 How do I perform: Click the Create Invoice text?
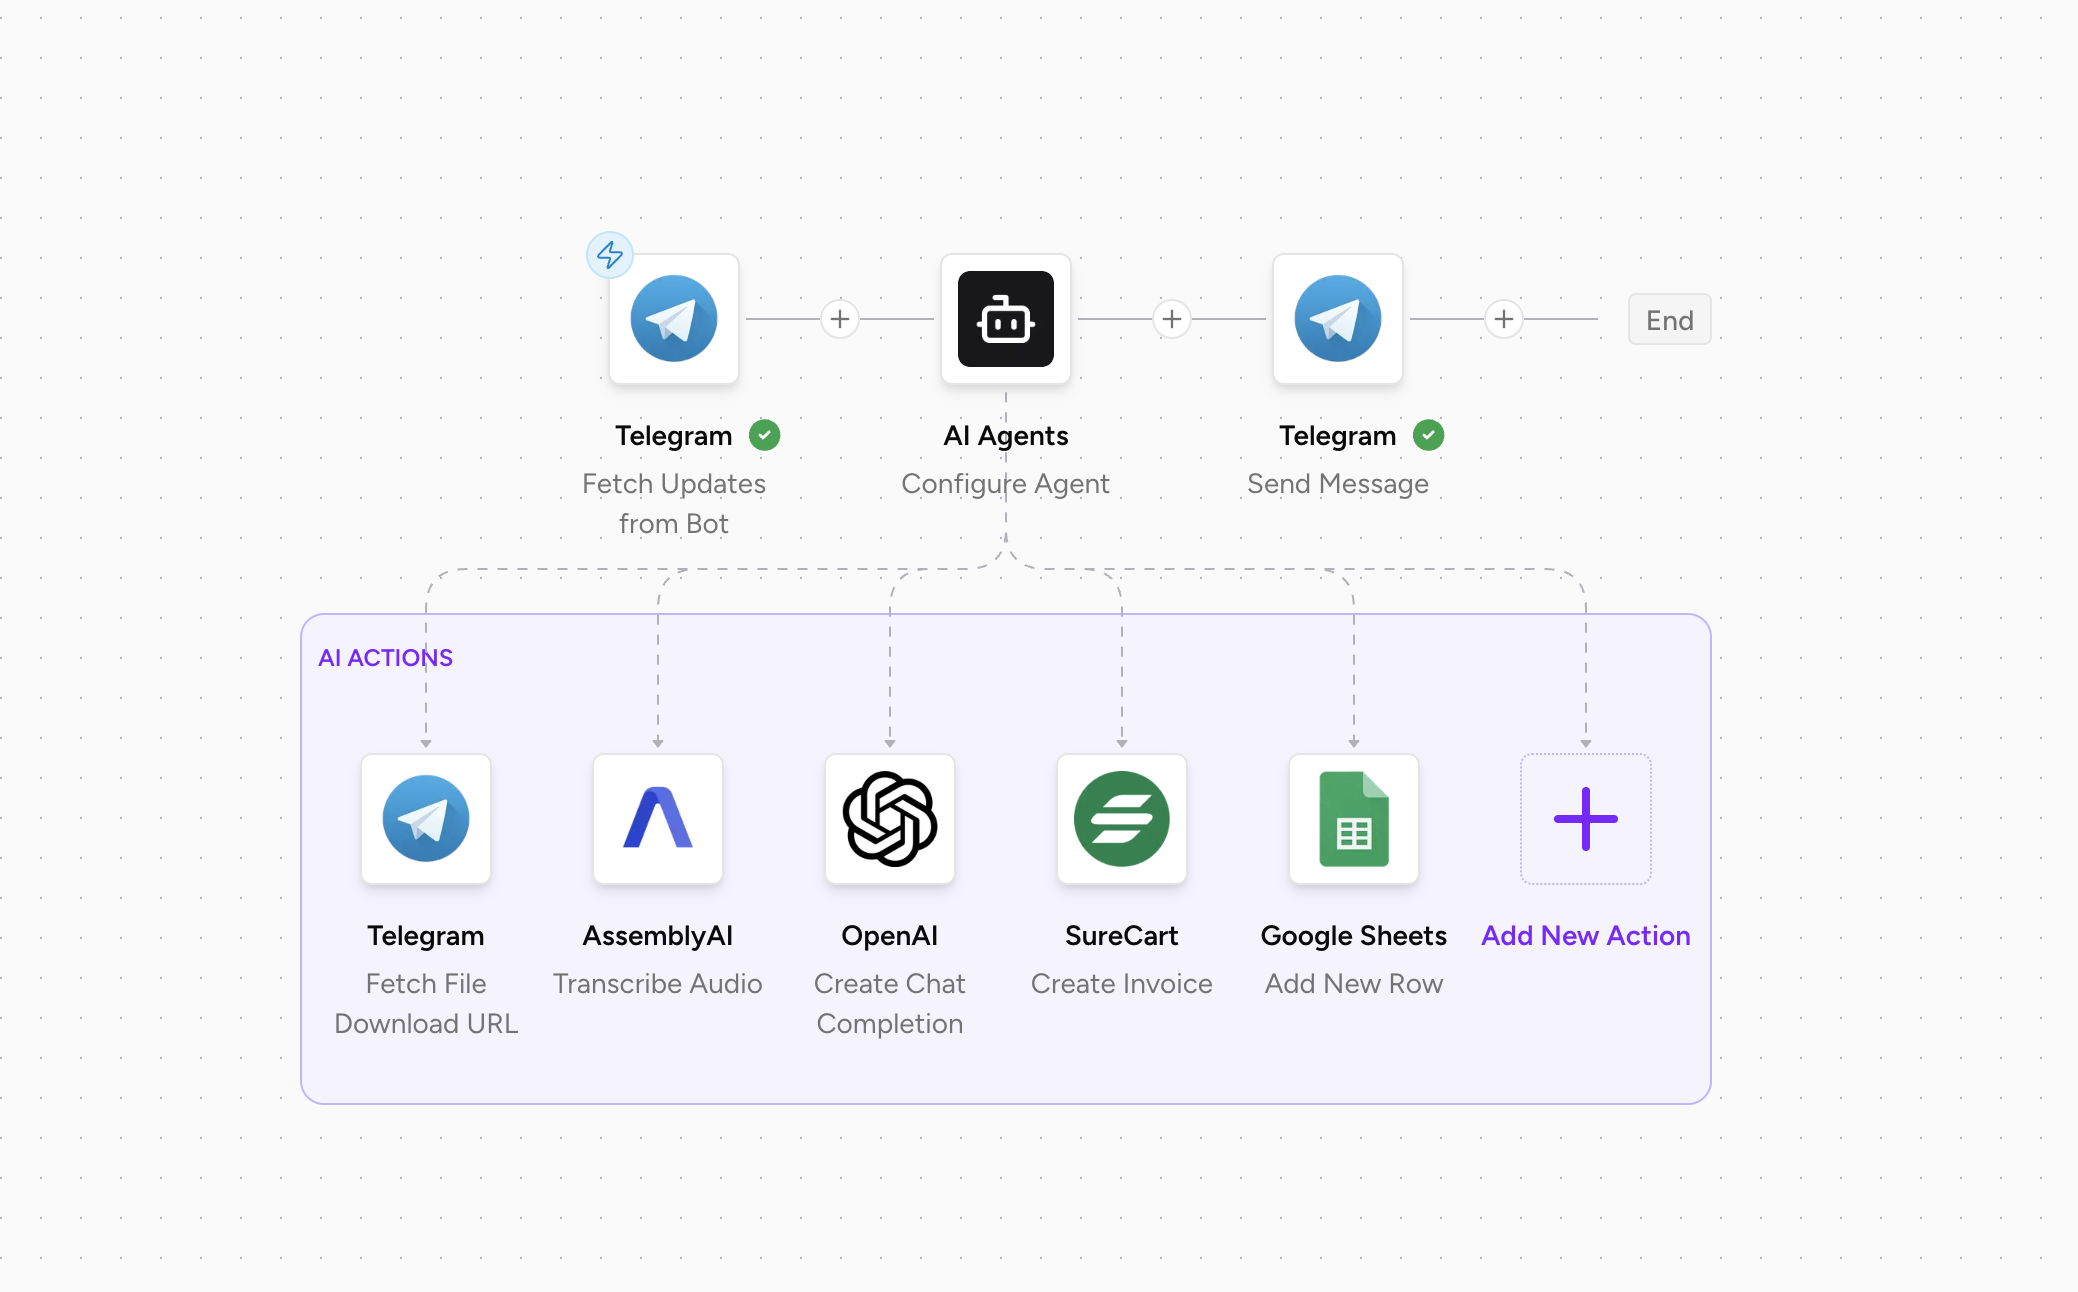tap(1122, 984)
